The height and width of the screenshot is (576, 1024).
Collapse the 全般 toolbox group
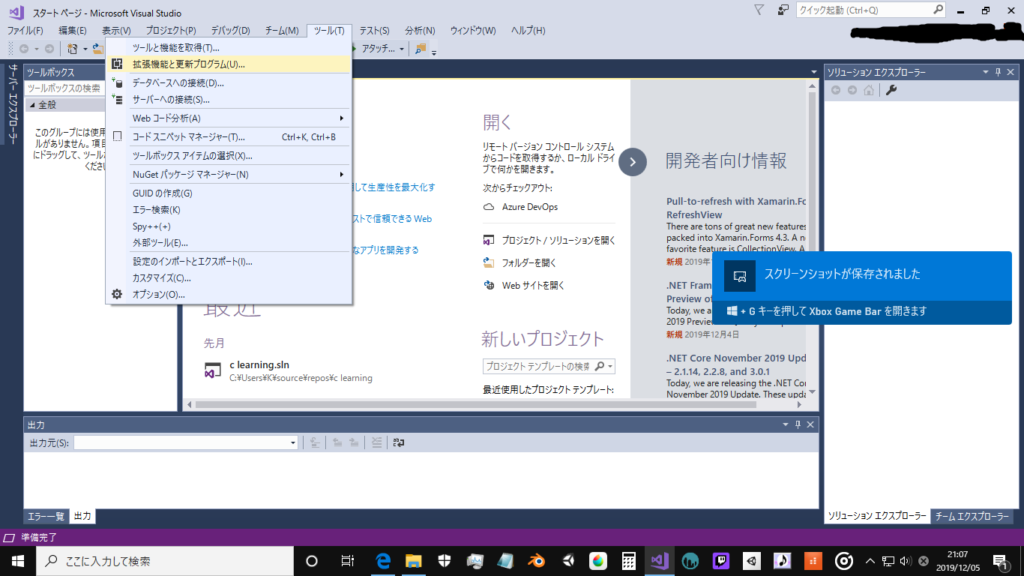click(32, 105)
